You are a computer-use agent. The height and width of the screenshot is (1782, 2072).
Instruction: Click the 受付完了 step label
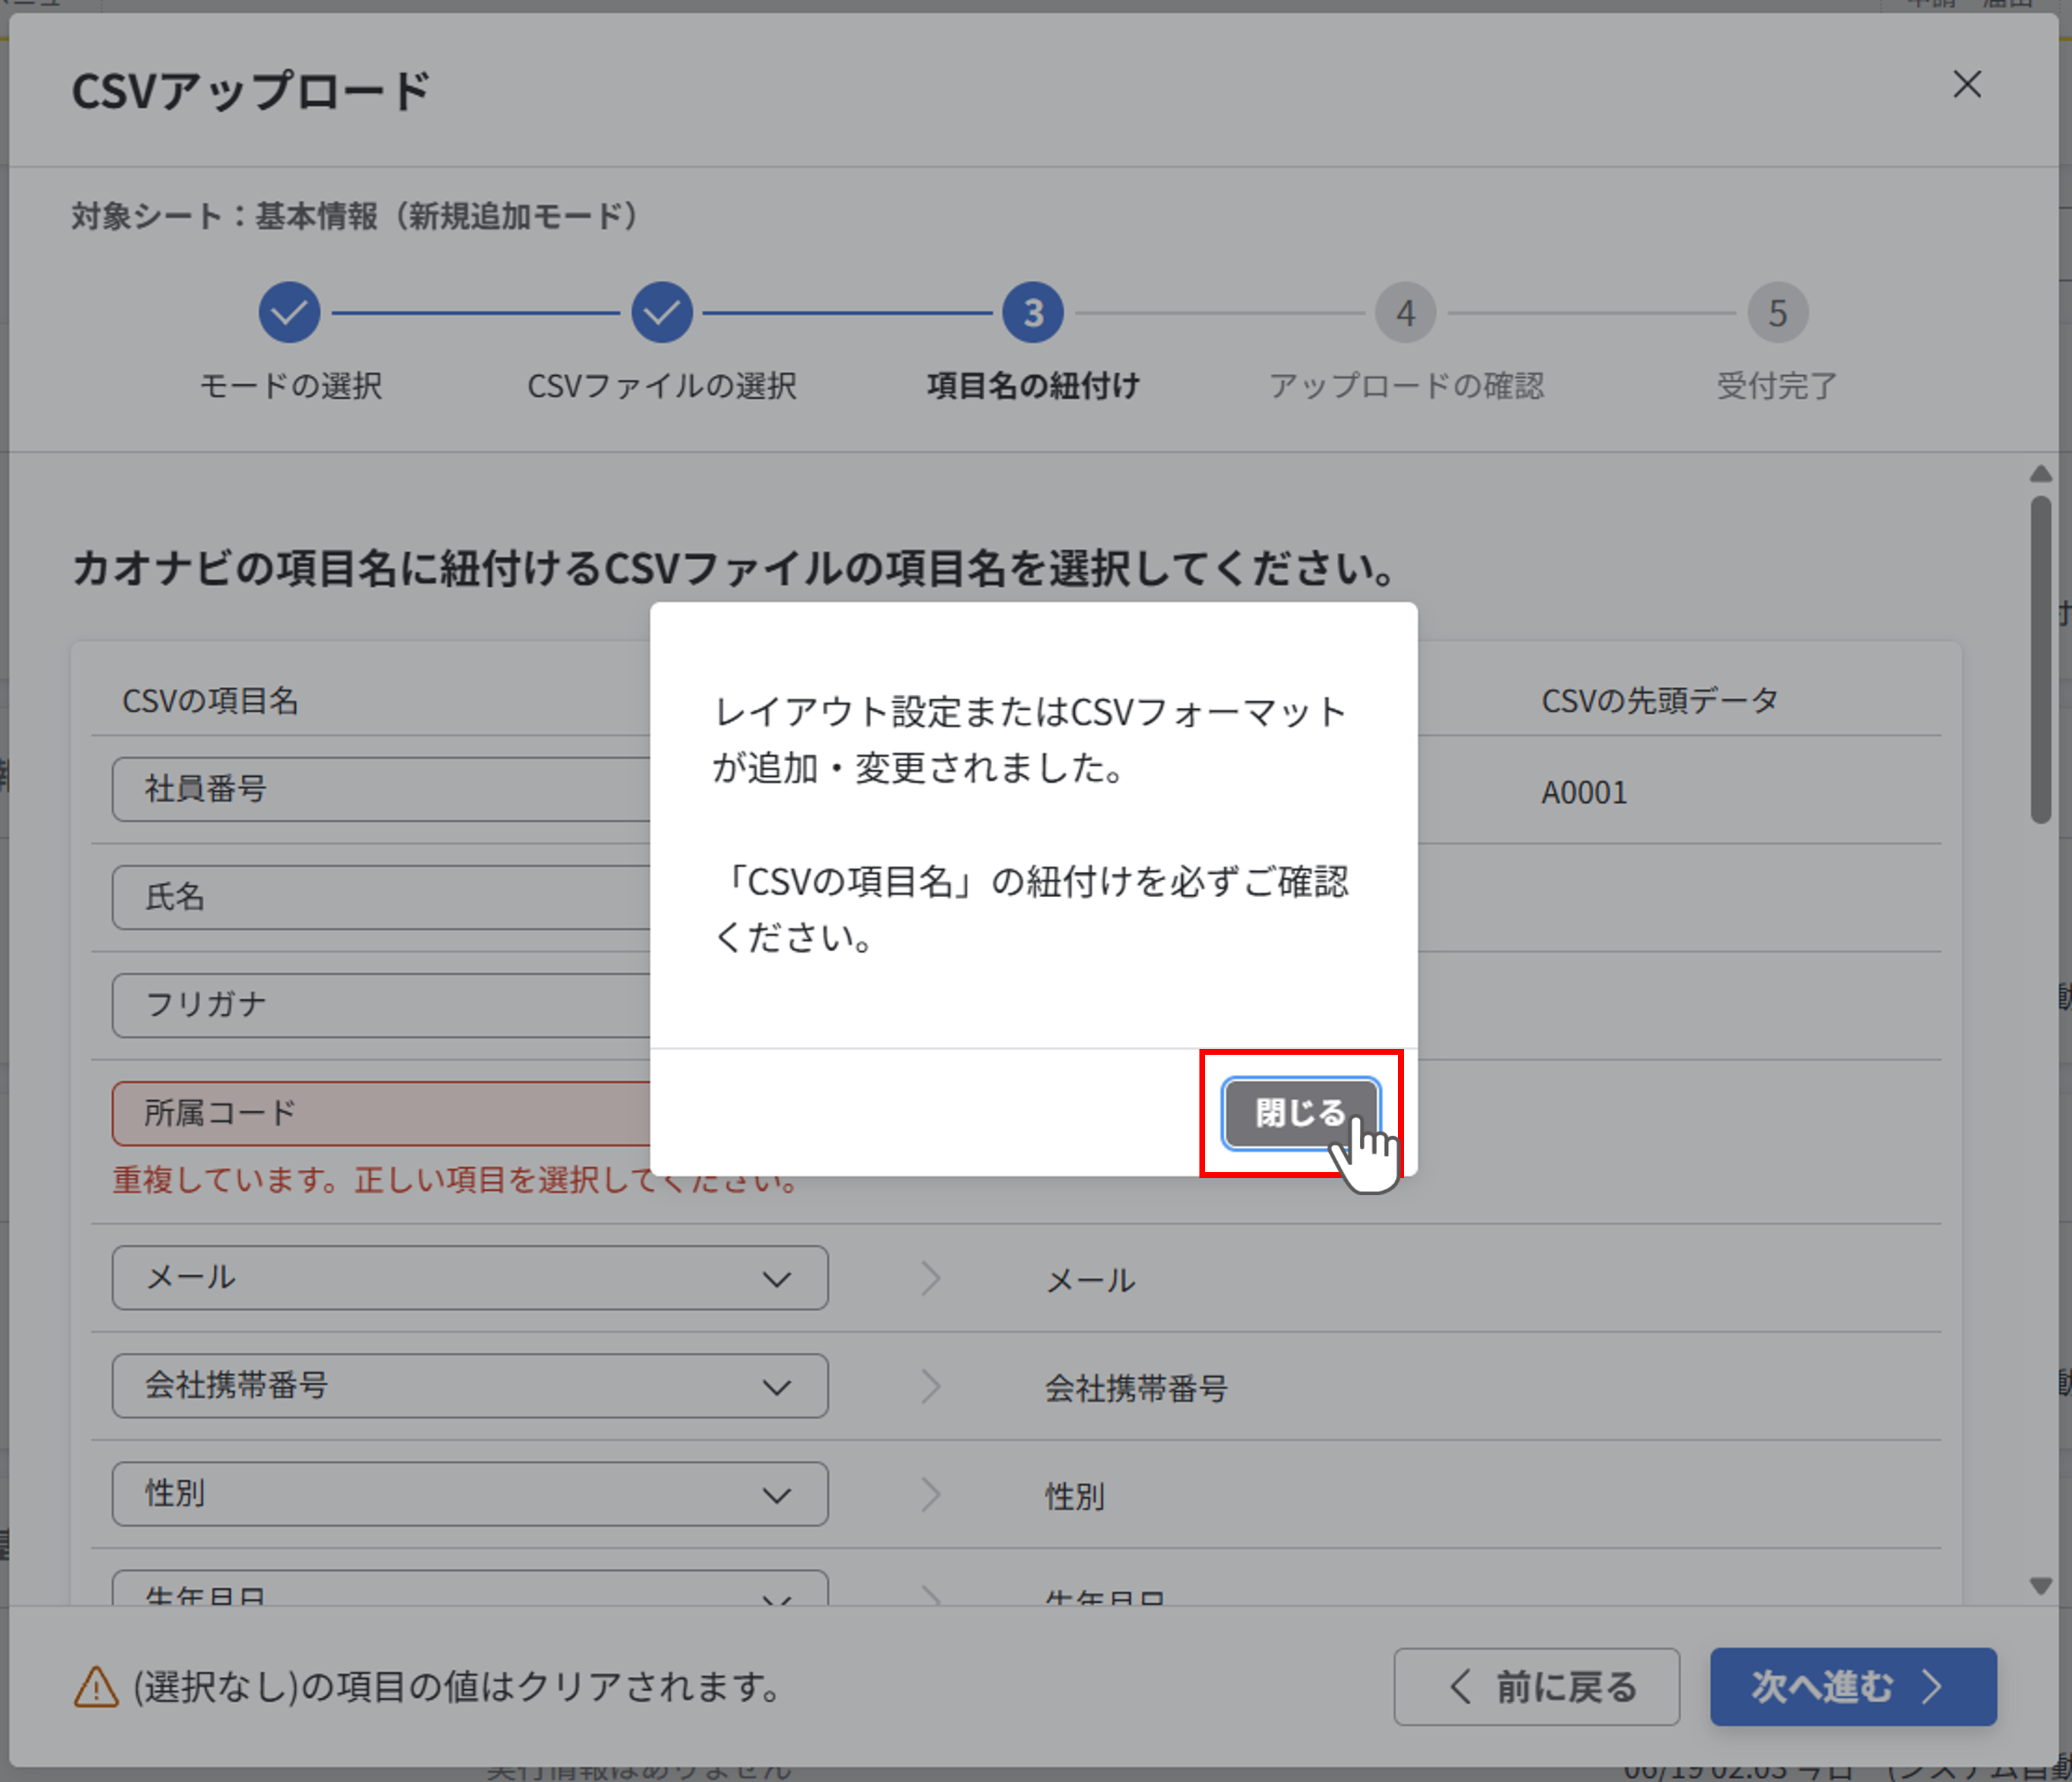click(1777, 386)
